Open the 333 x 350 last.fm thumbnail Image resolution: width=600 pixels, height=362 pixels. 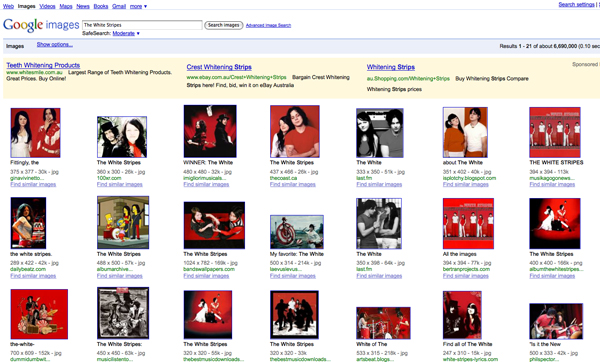(380, 133)
